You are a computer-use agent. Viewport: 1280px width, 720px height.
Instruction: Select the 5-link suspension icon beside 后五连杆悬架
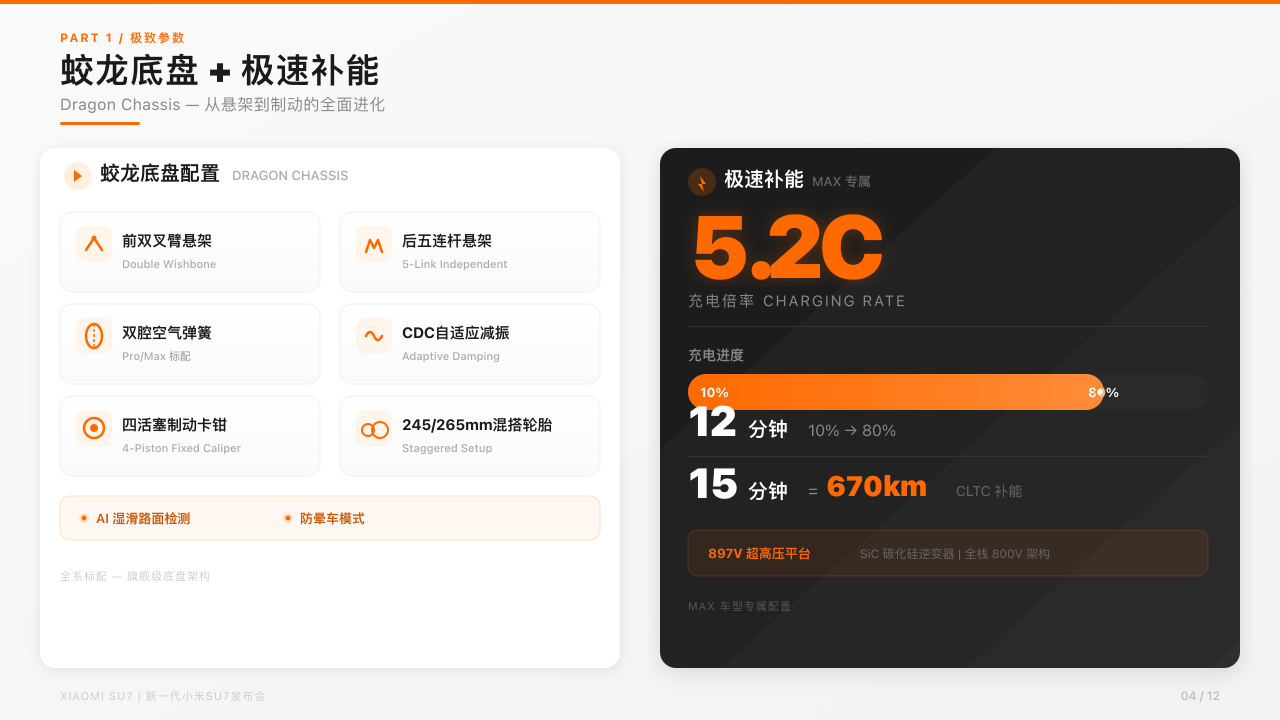click(x=373, y=244)
